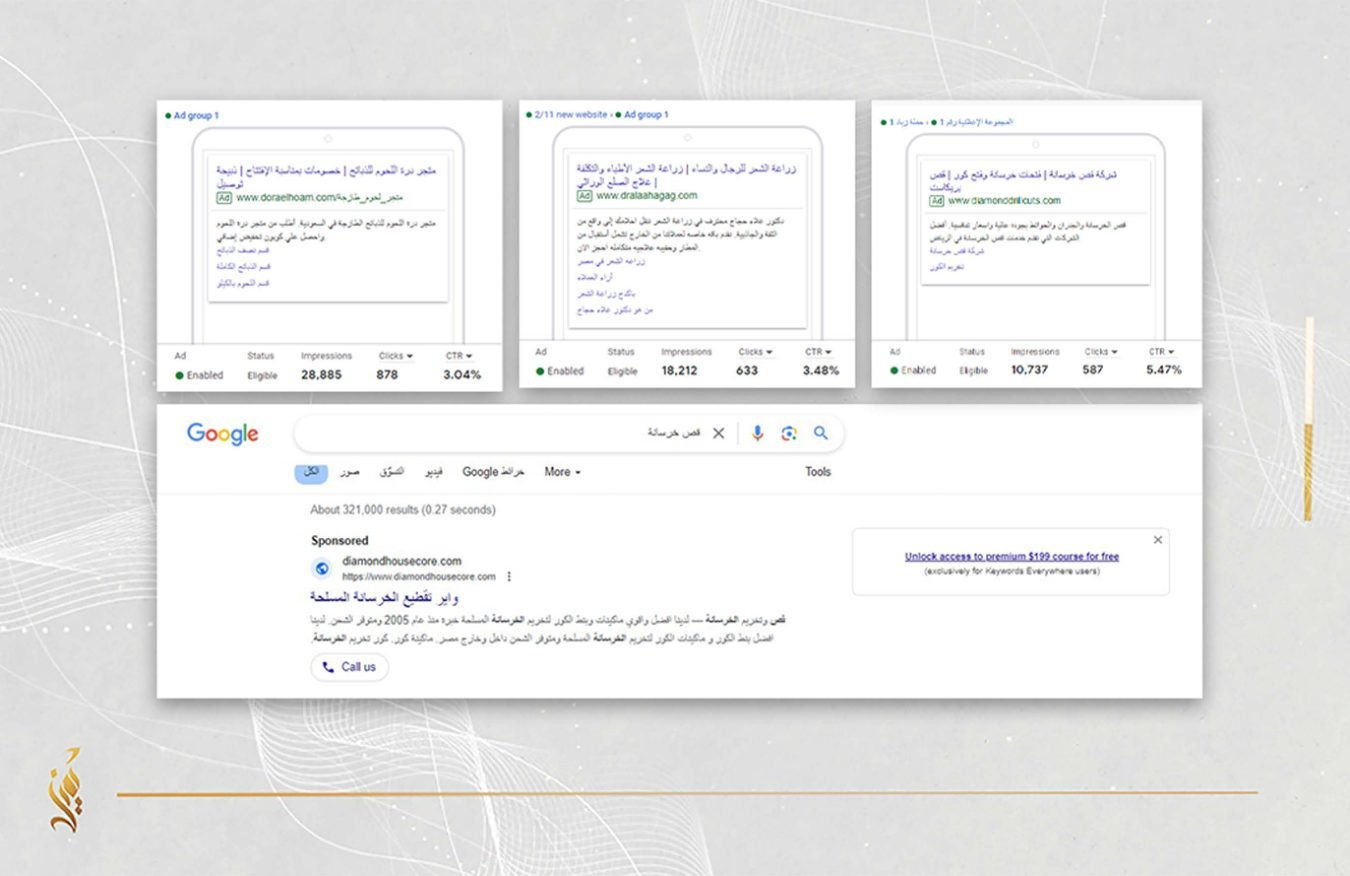The width and height of the screenshot is (1350, 876).
Task: Open the Tools search options
Action: click(x=818, y=472)
